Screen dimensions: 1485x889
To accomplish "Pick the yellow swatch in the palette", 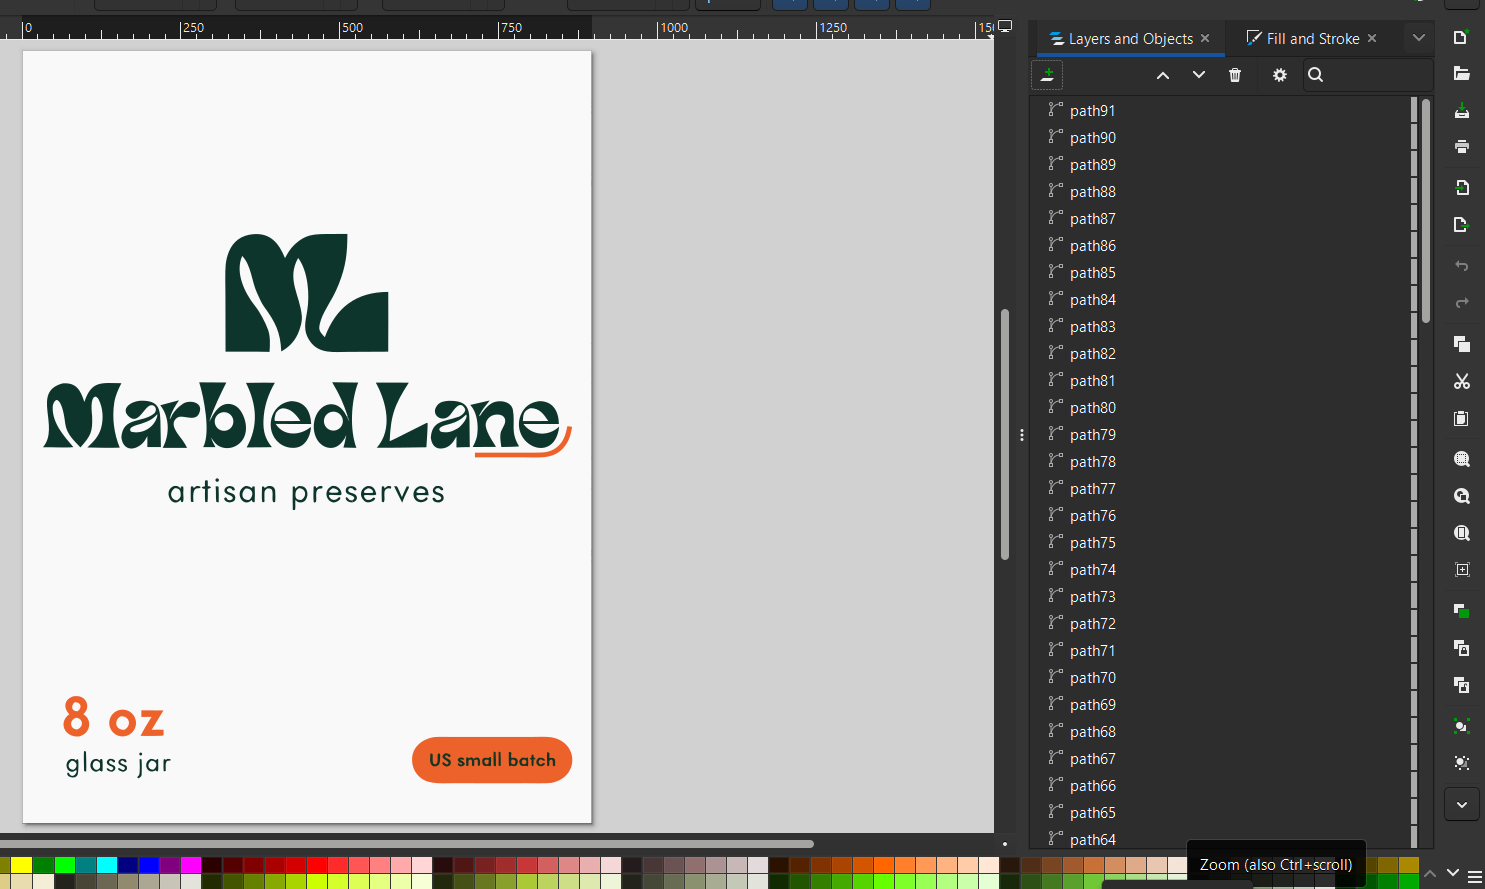I will [x=21, y=865].
